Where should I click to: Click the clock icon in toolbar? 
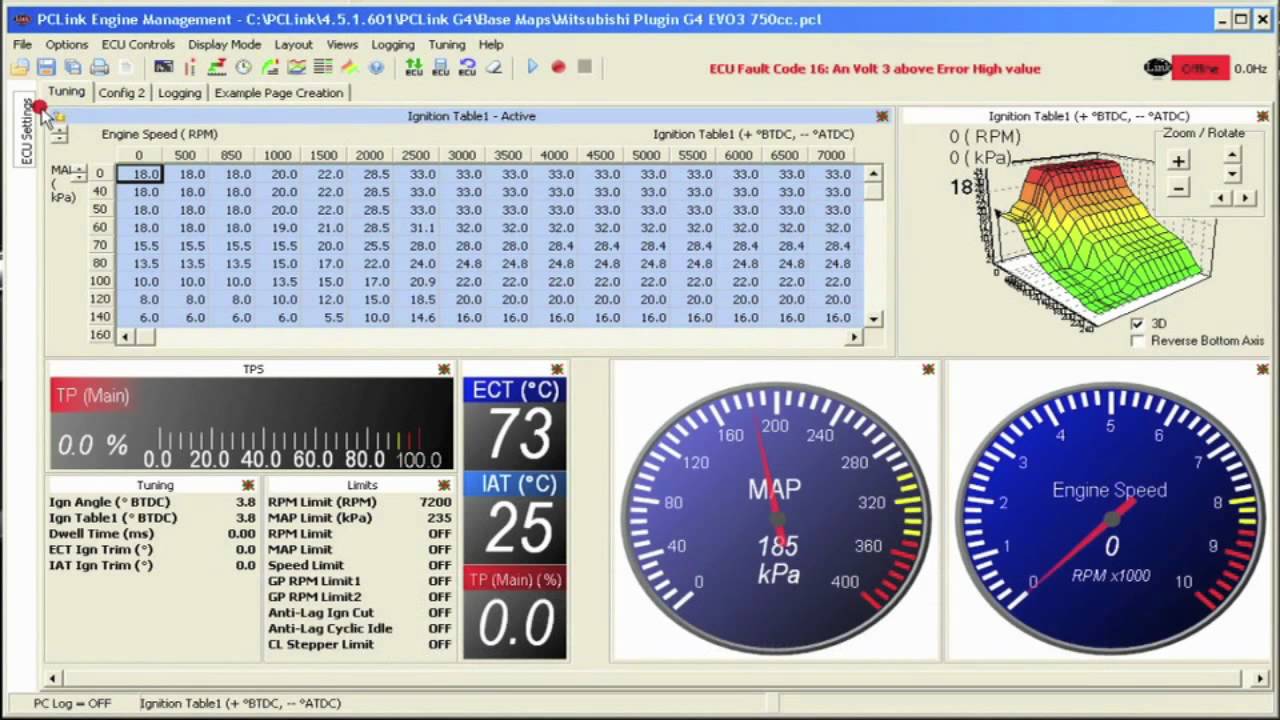pos(243,67)
